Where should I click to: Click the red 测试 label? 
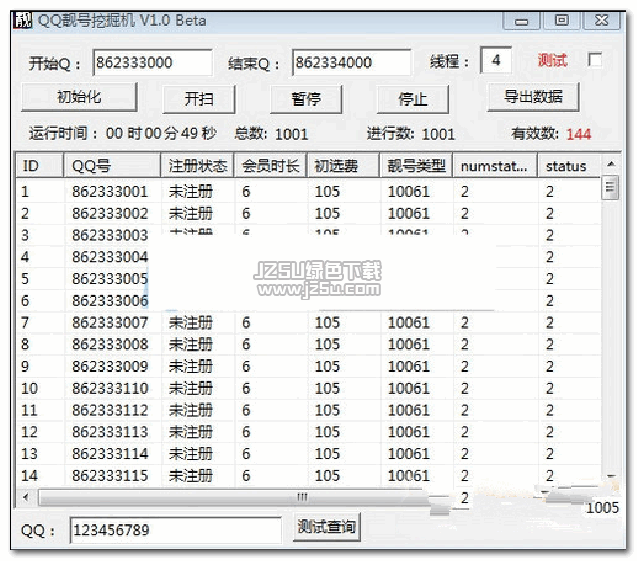[552, 60]
